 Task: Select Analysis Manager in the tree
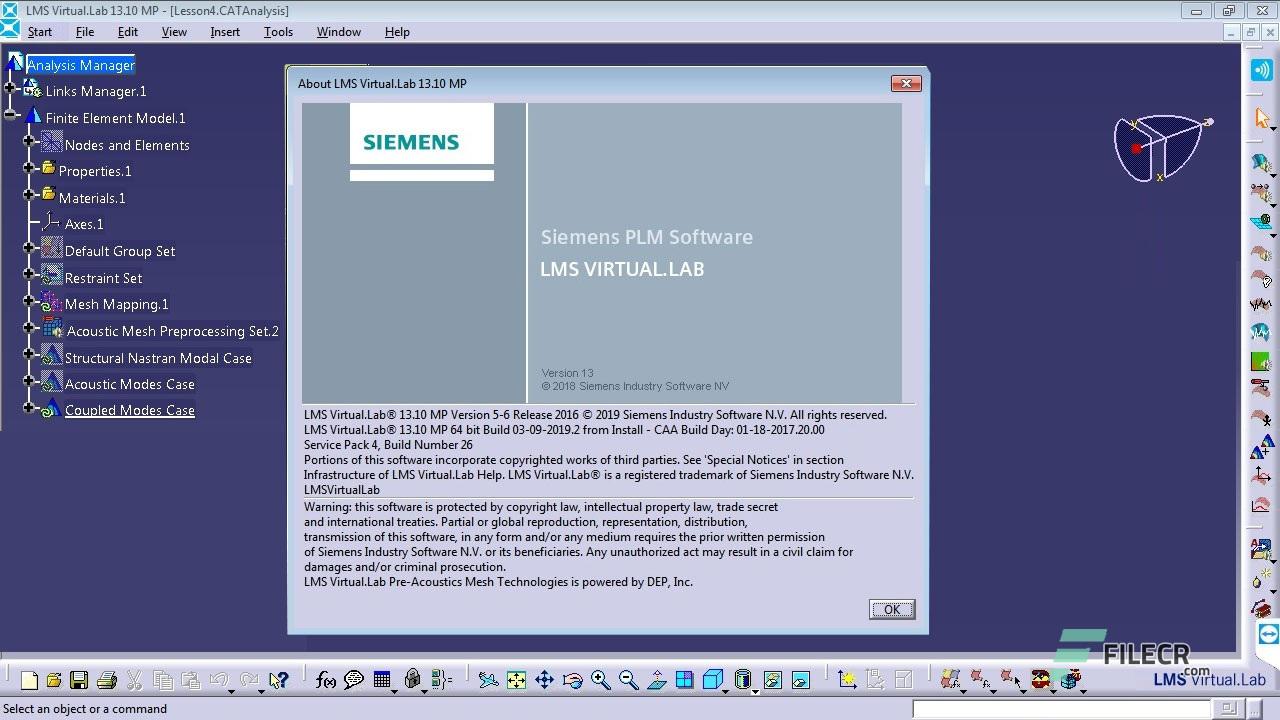tap(81, 65)
